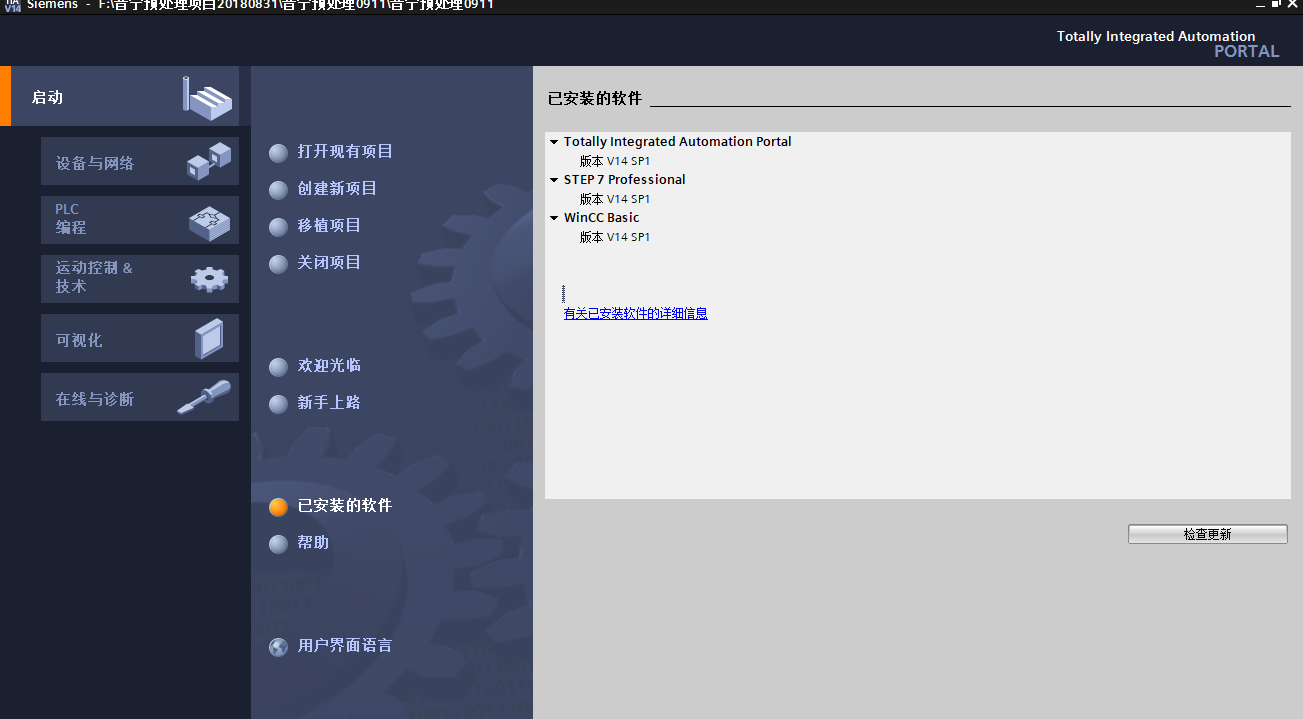Collapse the Totally Integrated Automation Portal entry

(x=554, y=142)
